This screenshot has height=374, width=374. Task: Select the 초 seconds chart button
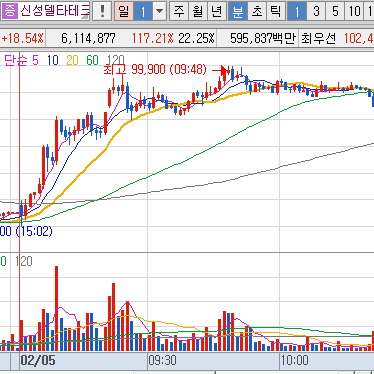(257, 11)
